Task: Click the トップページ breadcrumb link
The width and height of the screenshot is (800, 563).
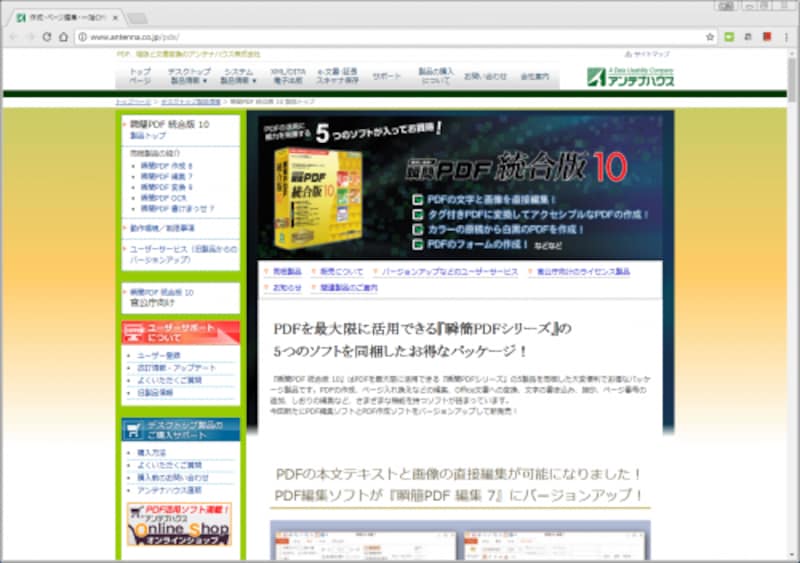Action: click(133, 102)
